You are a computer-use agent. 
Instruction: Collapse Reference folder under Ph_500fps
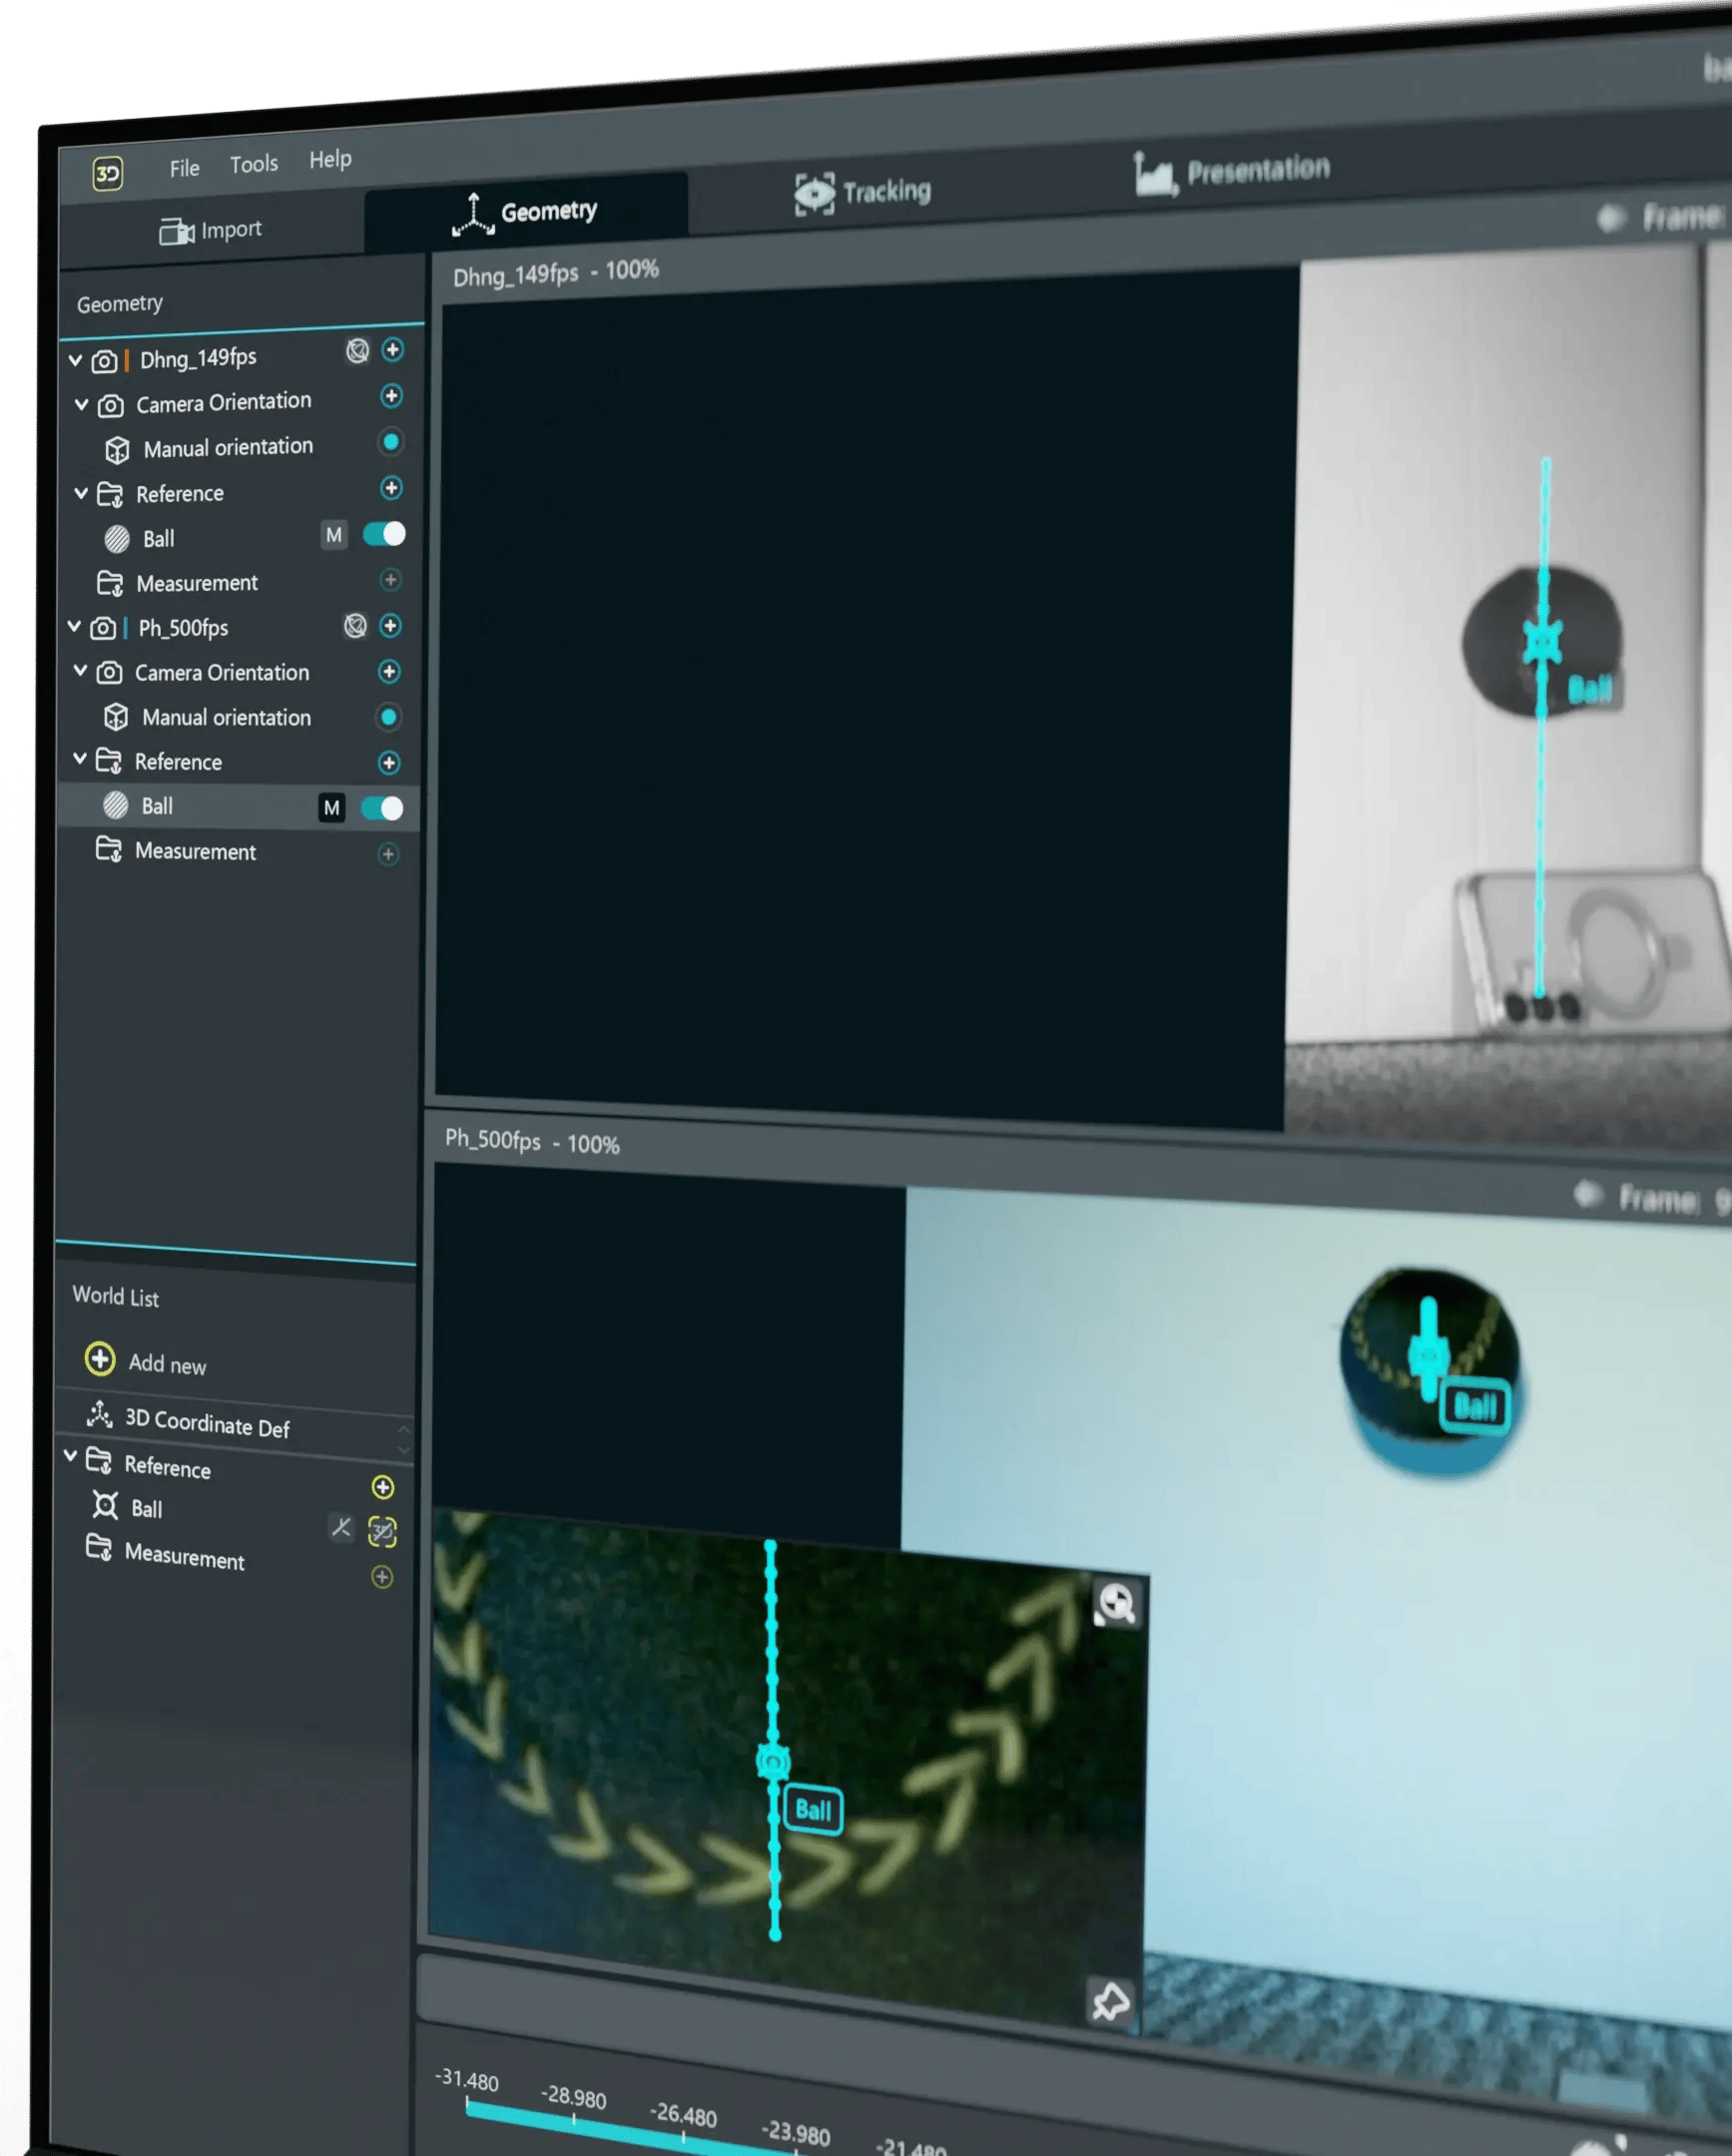[x=80, y=759]
